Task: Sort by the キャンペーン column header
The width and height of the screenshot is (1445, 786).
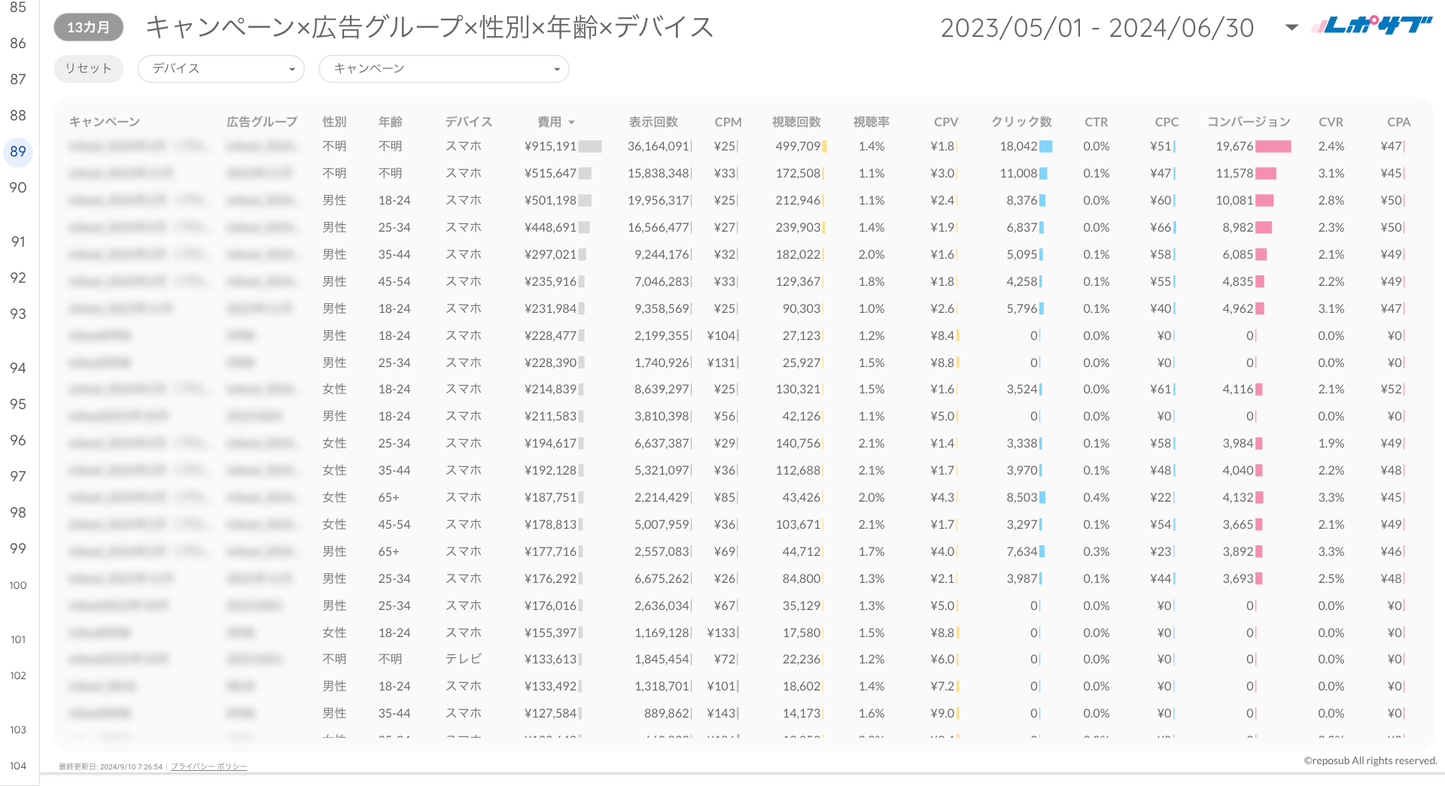Action: coord(104,122)
